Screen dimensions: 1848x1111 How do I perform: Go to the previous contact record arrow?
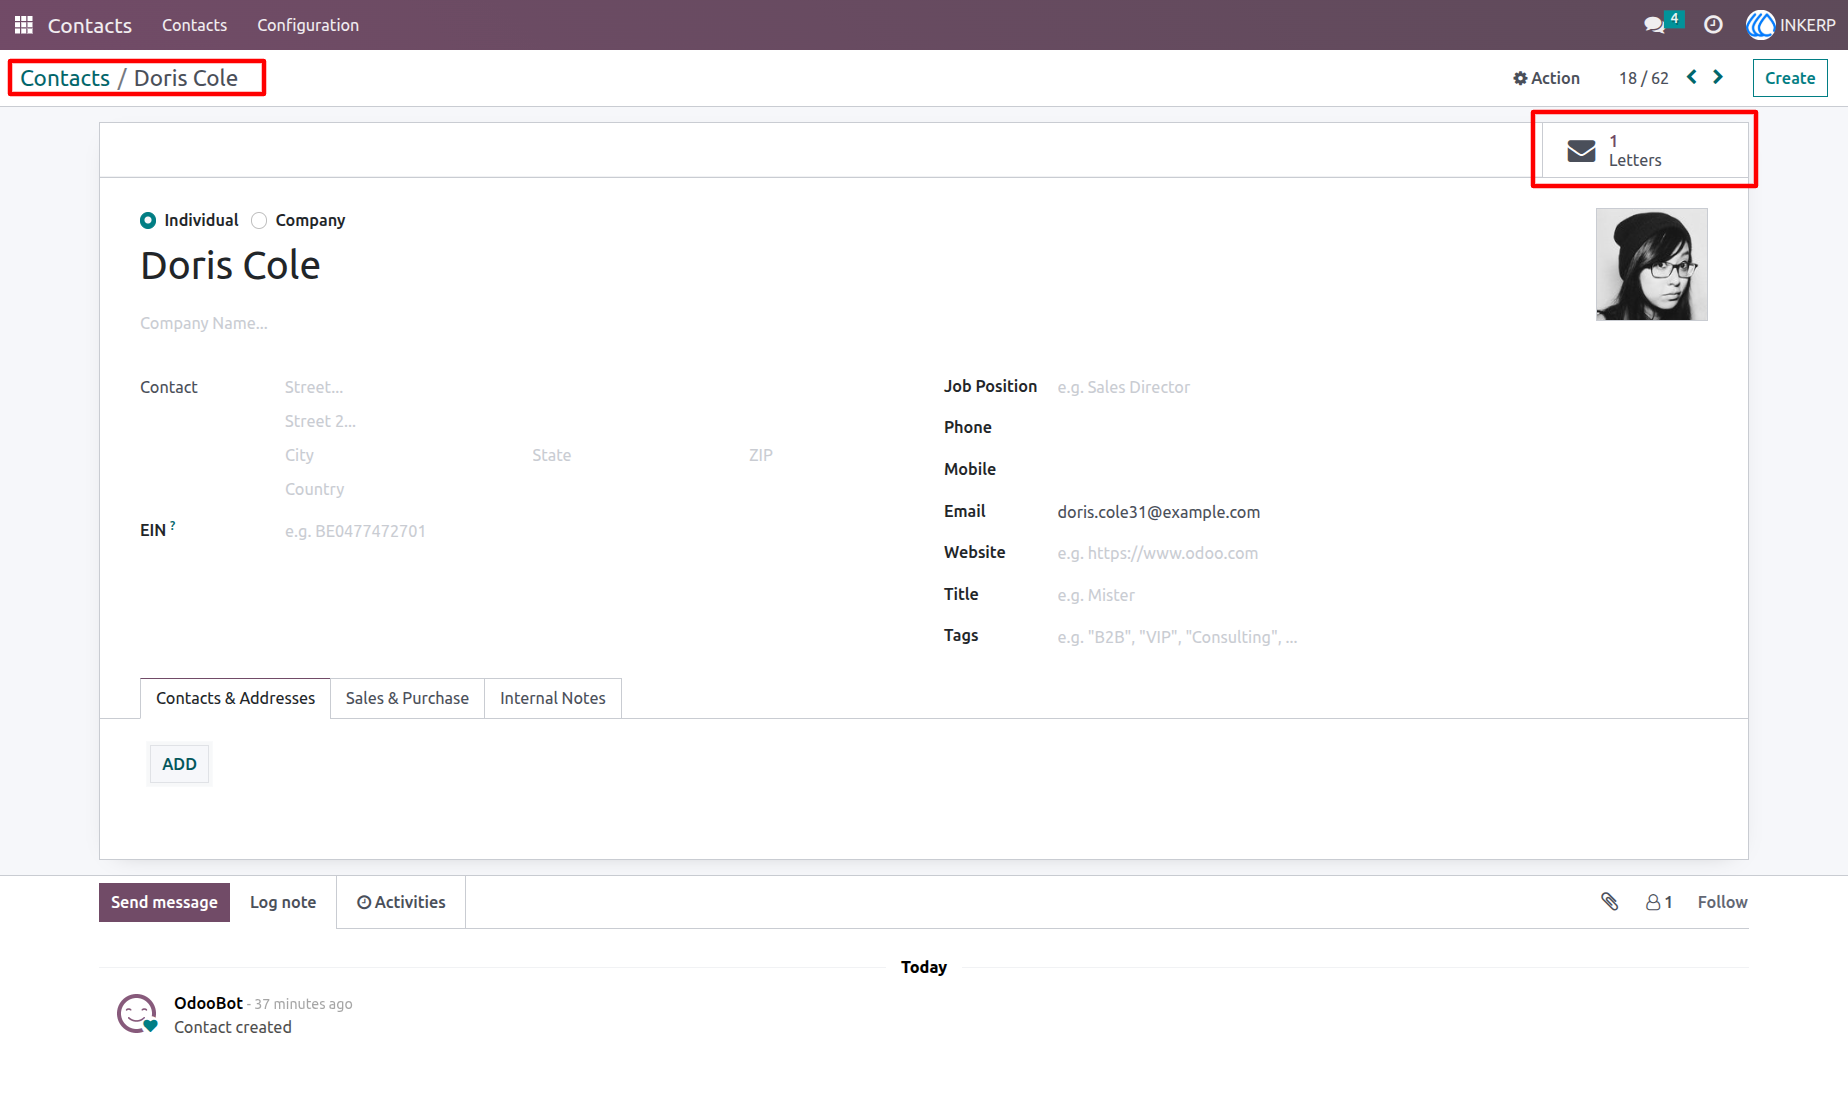pos(1692,77)
